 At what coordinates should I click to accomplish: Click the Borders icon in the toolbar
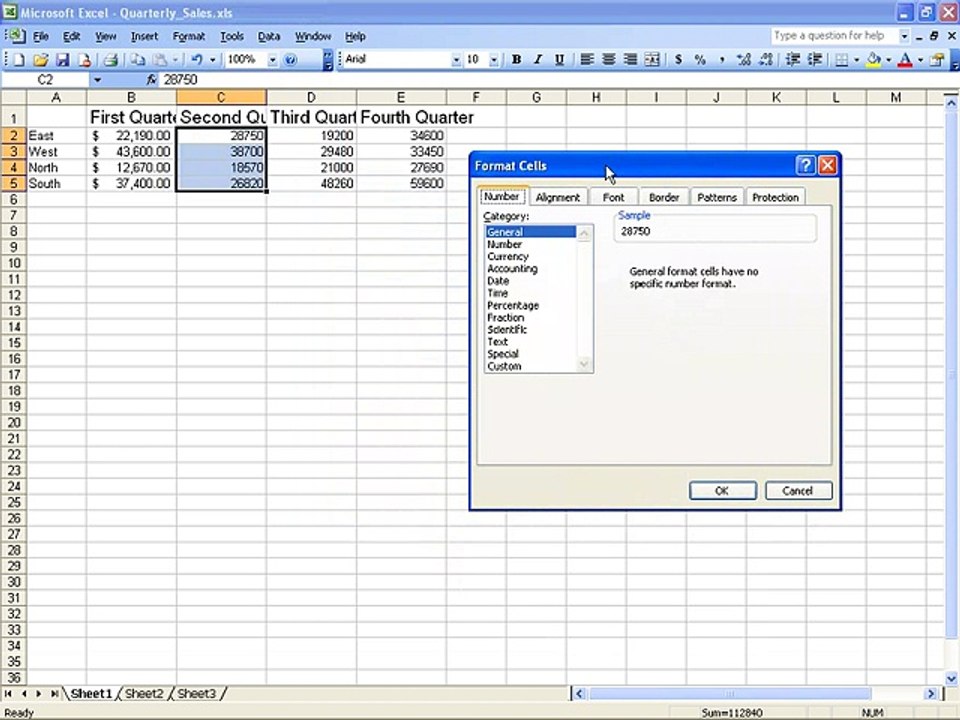842,59
